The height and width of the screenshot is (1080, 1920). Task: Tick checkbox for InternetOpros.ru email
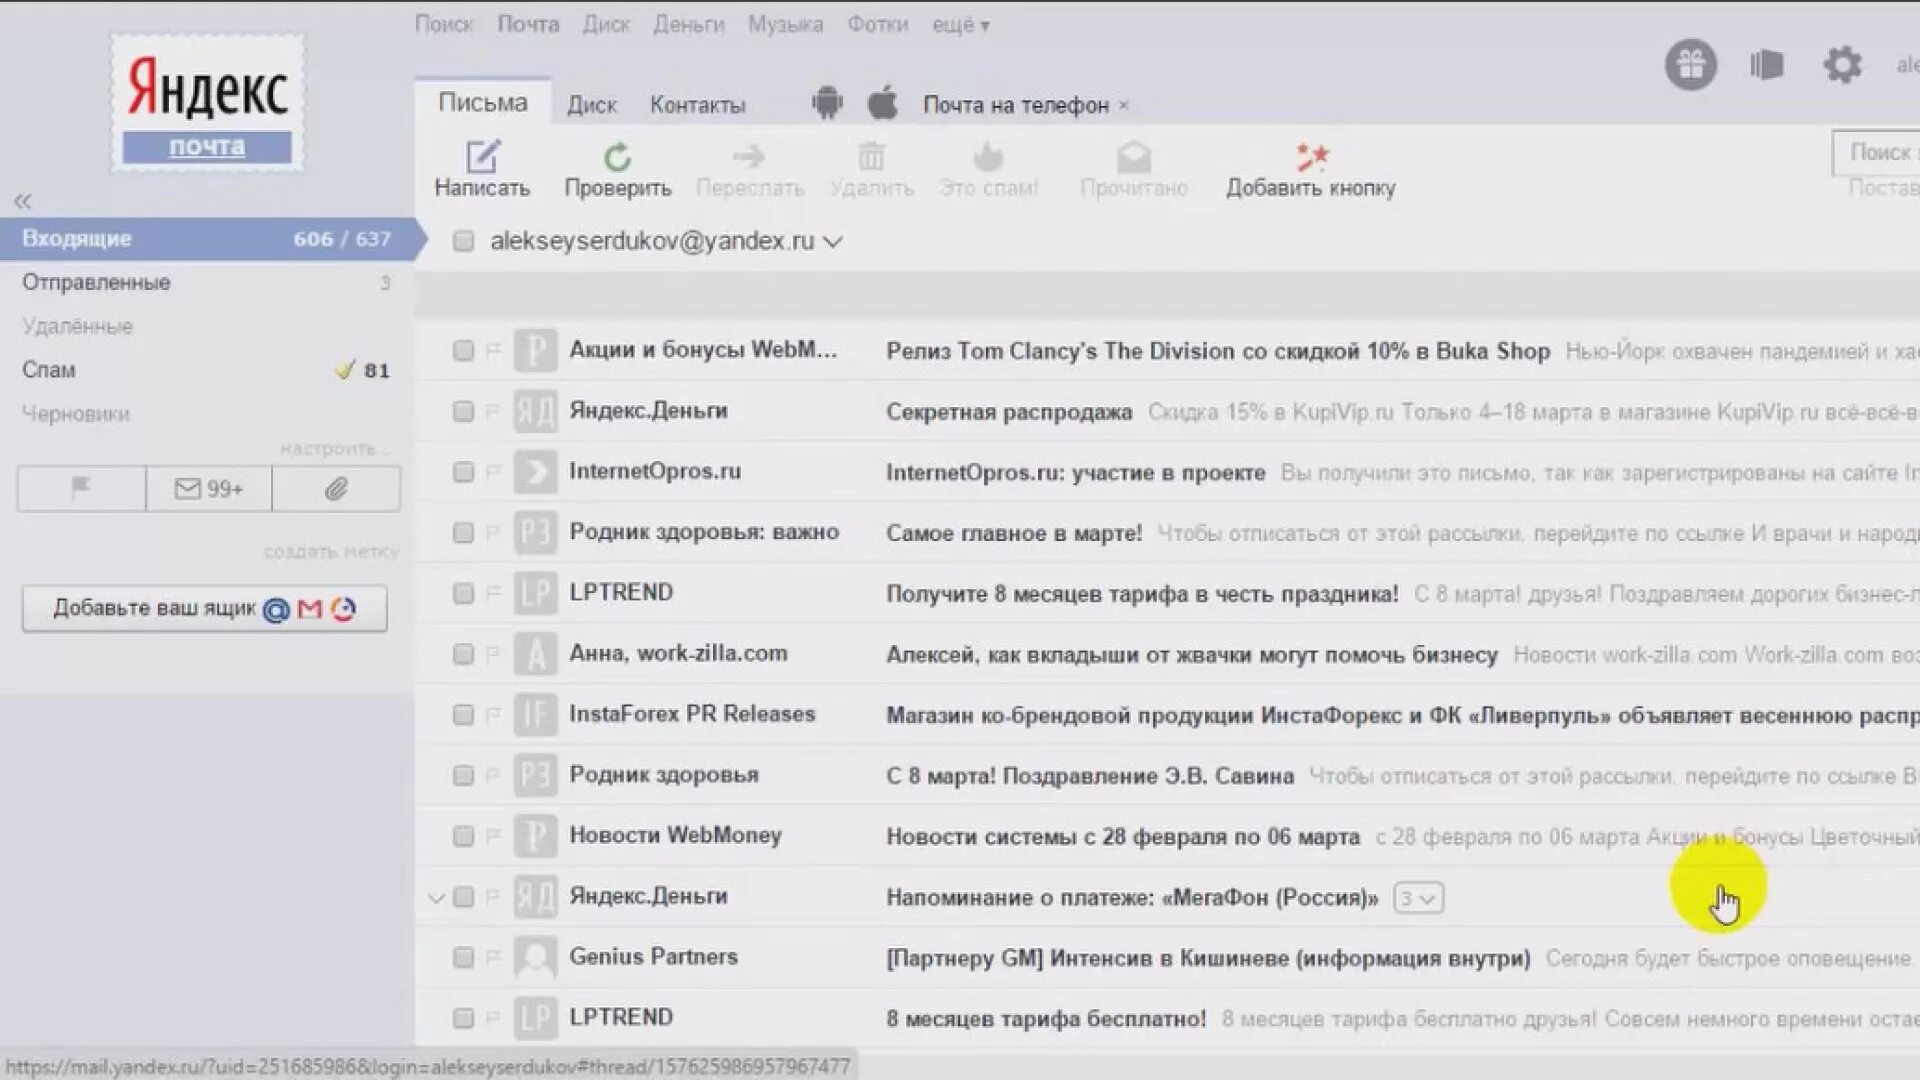(463, 472)
